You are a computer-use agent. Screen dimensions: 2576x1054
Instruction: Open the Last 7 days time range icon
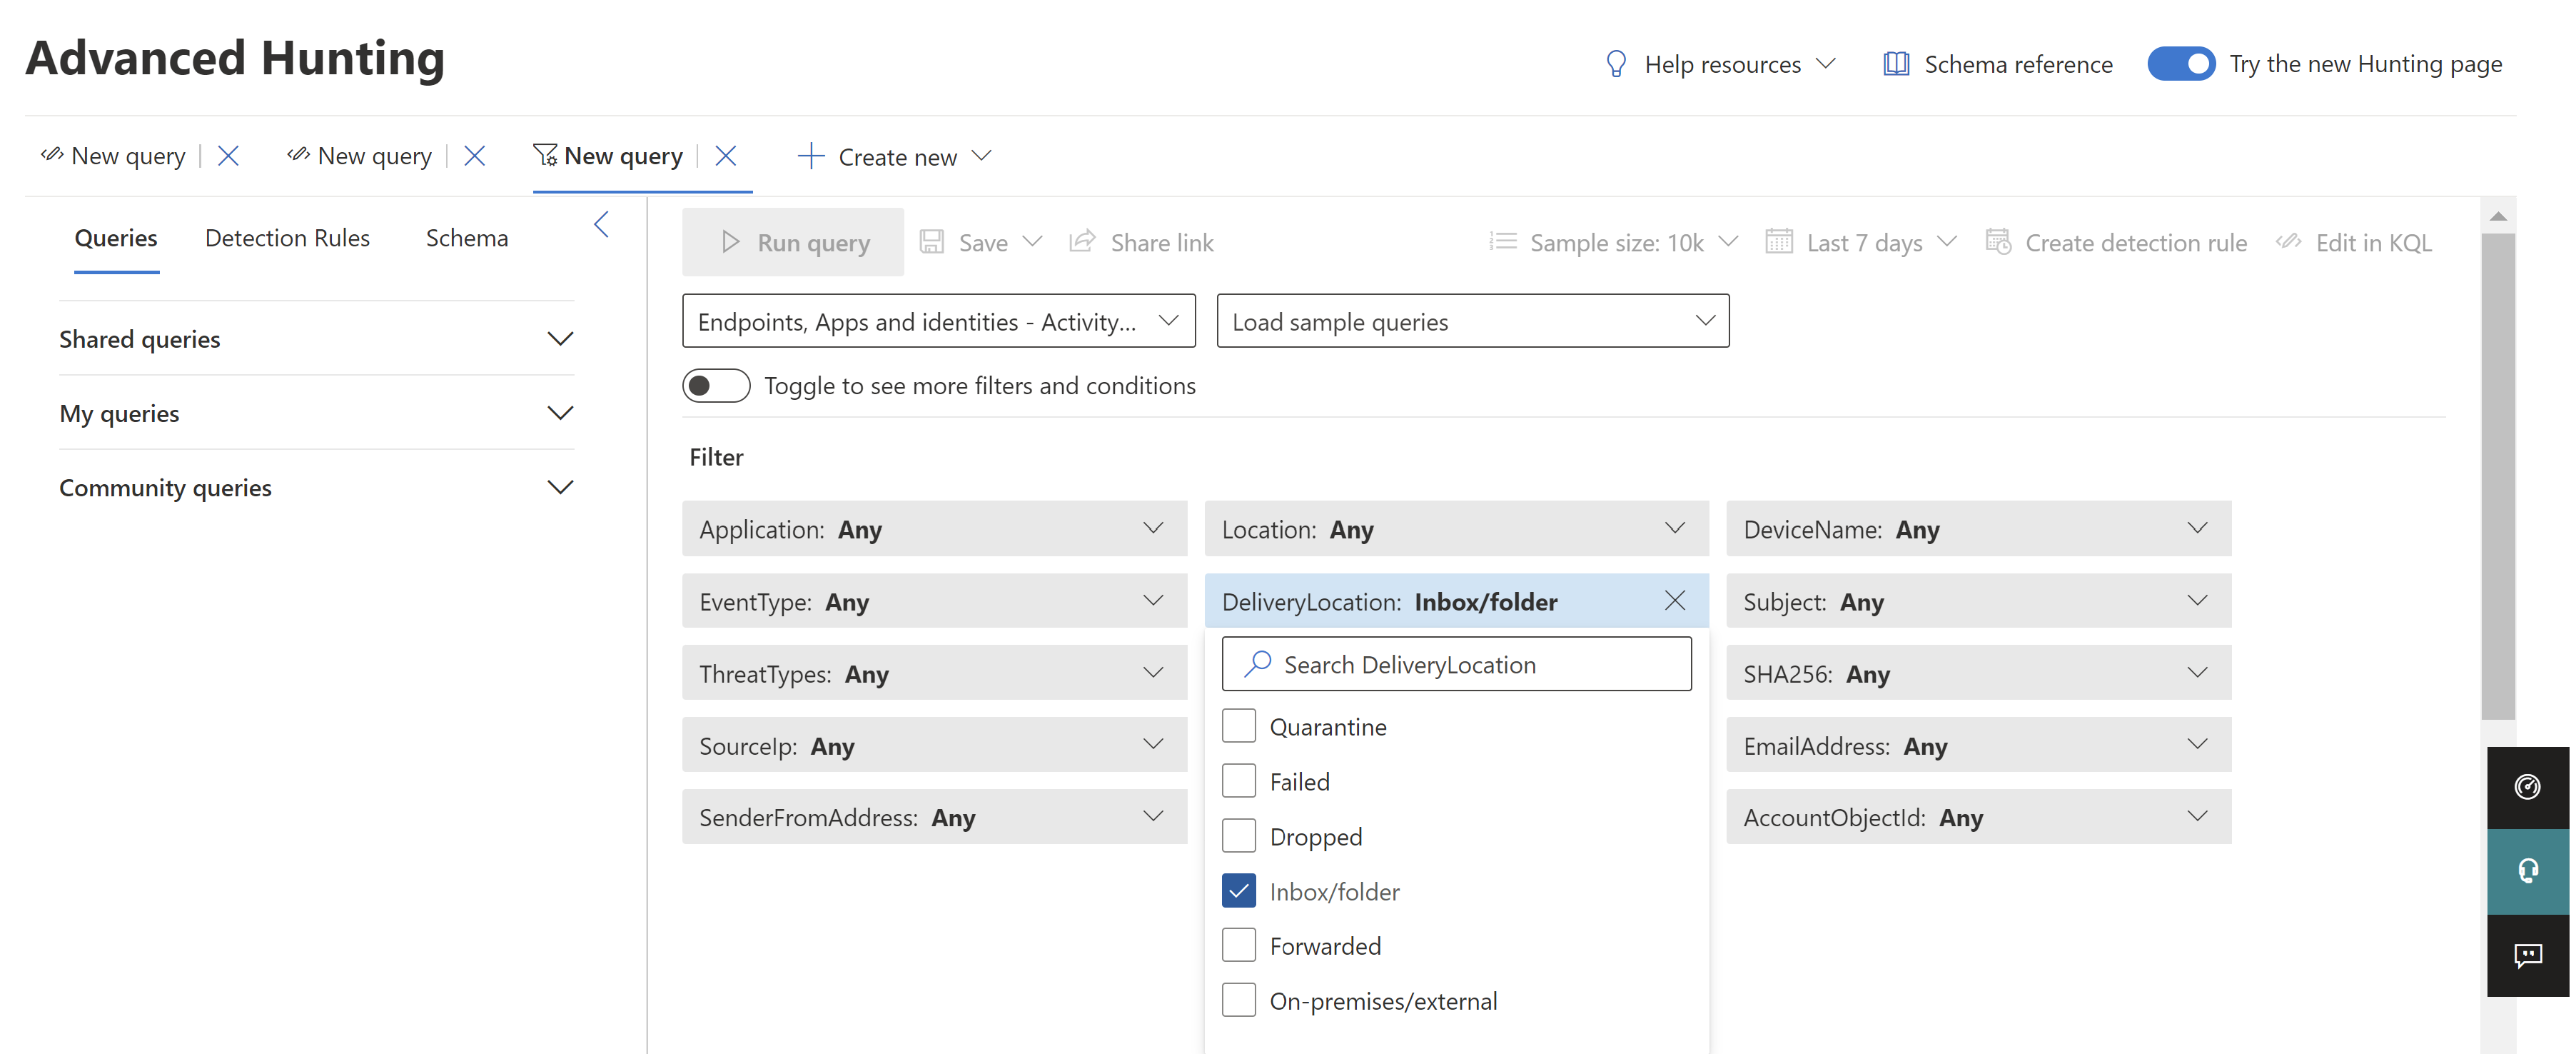coord(1779,241)
